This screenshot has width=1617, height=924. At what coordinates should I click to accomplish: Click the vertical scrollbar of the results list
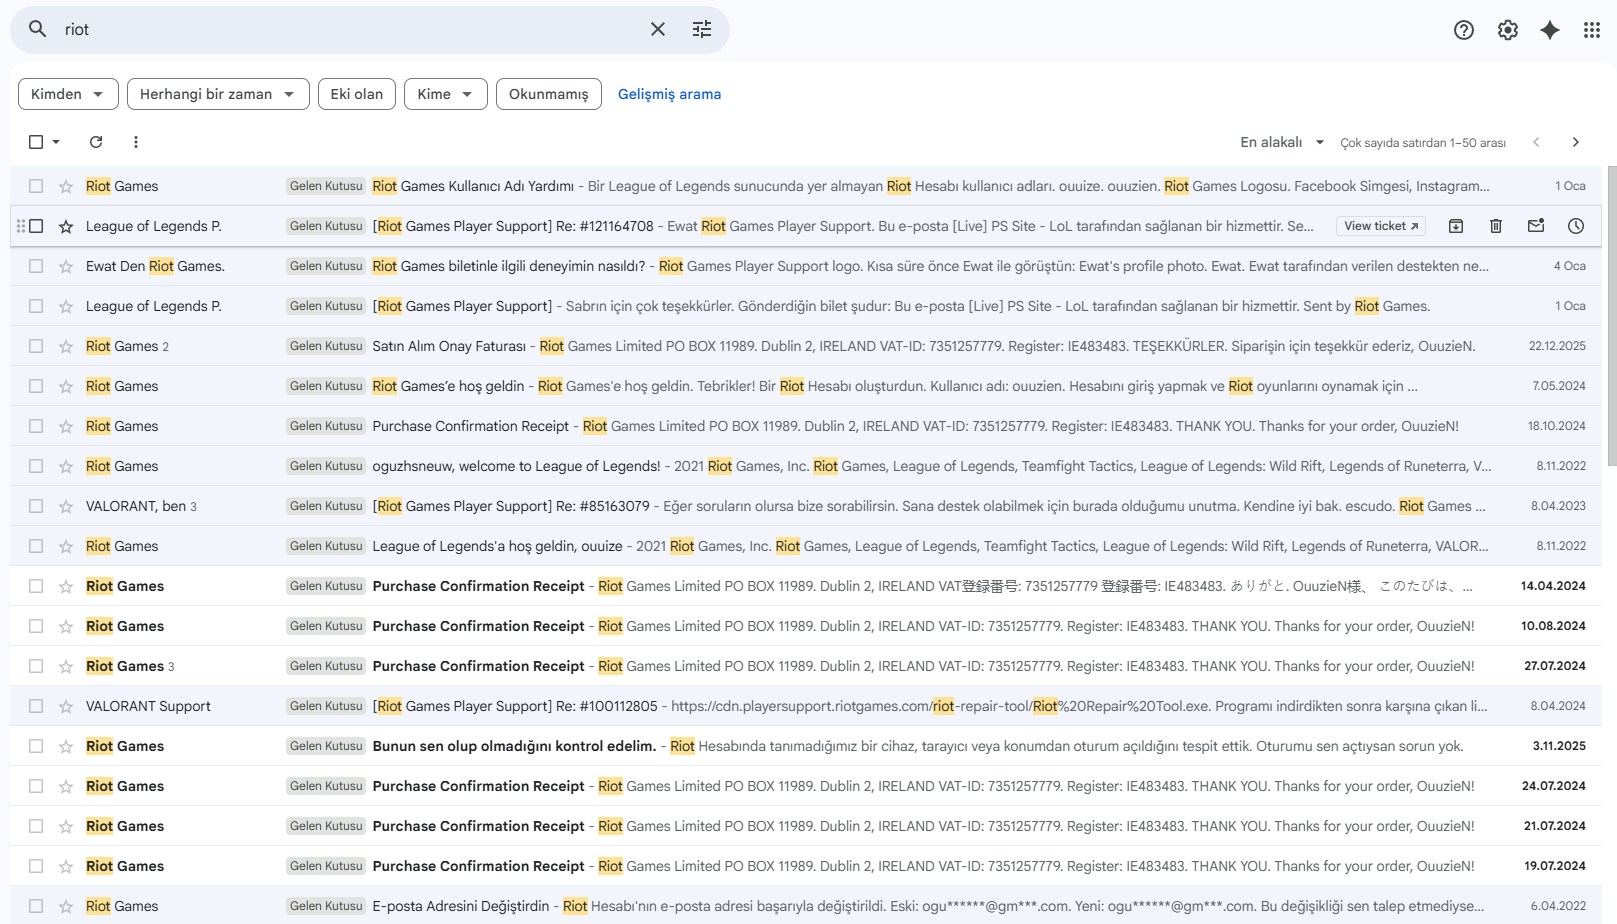pyautogui.click(x=1611, y=316)
